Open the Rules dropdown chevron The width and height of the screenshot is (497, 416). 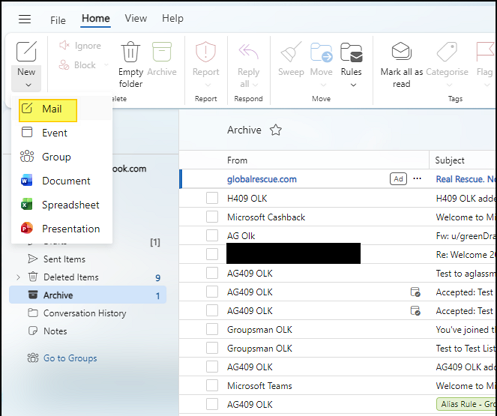tap(353, 85)
